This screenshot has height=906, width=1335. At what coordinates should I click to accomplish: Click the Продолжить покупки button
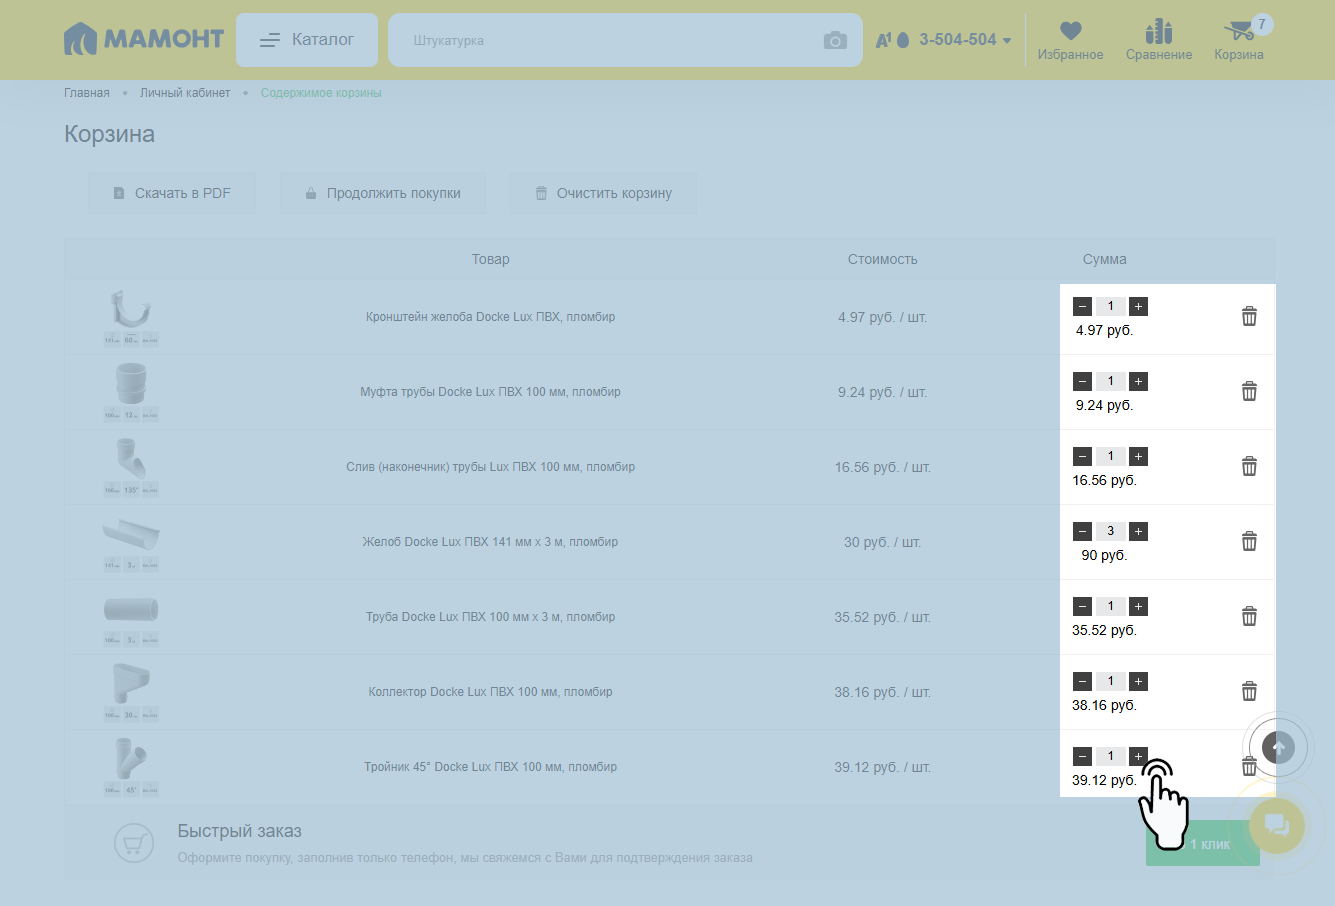click(383, 193)
